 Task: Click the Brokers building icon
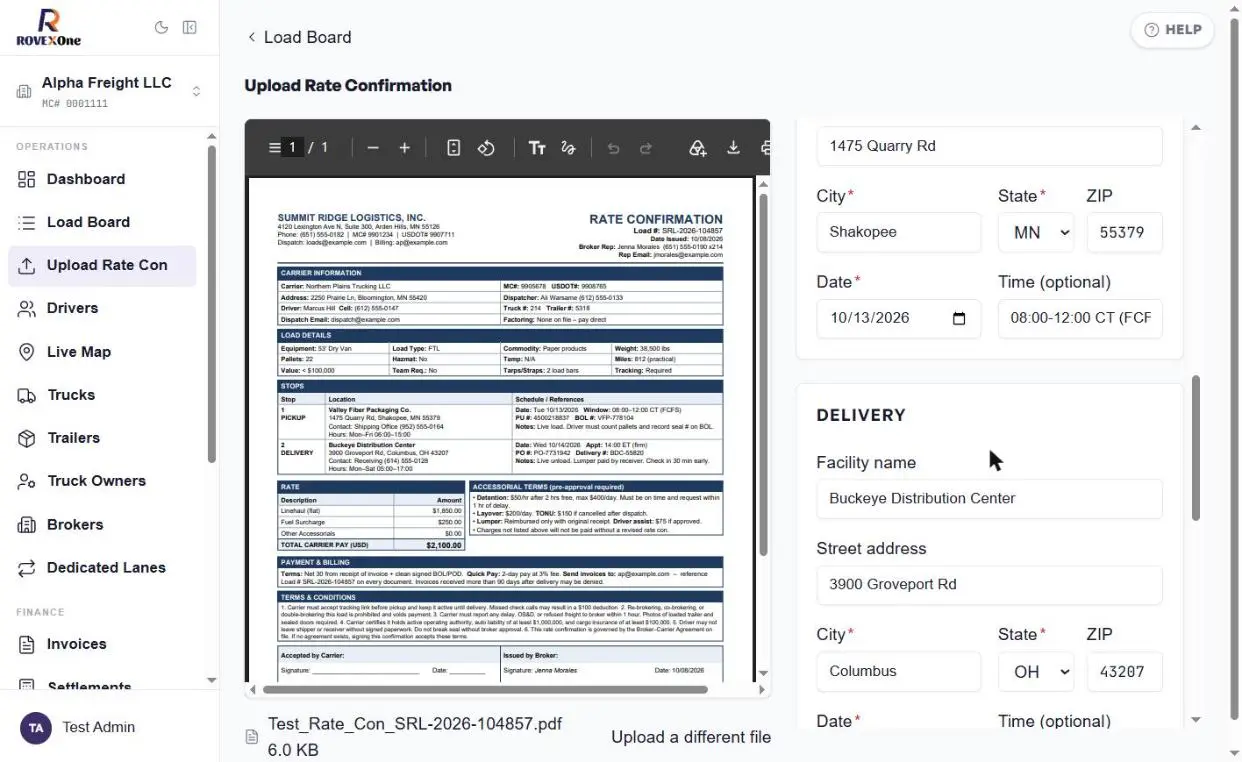click(x=27, y=524)
